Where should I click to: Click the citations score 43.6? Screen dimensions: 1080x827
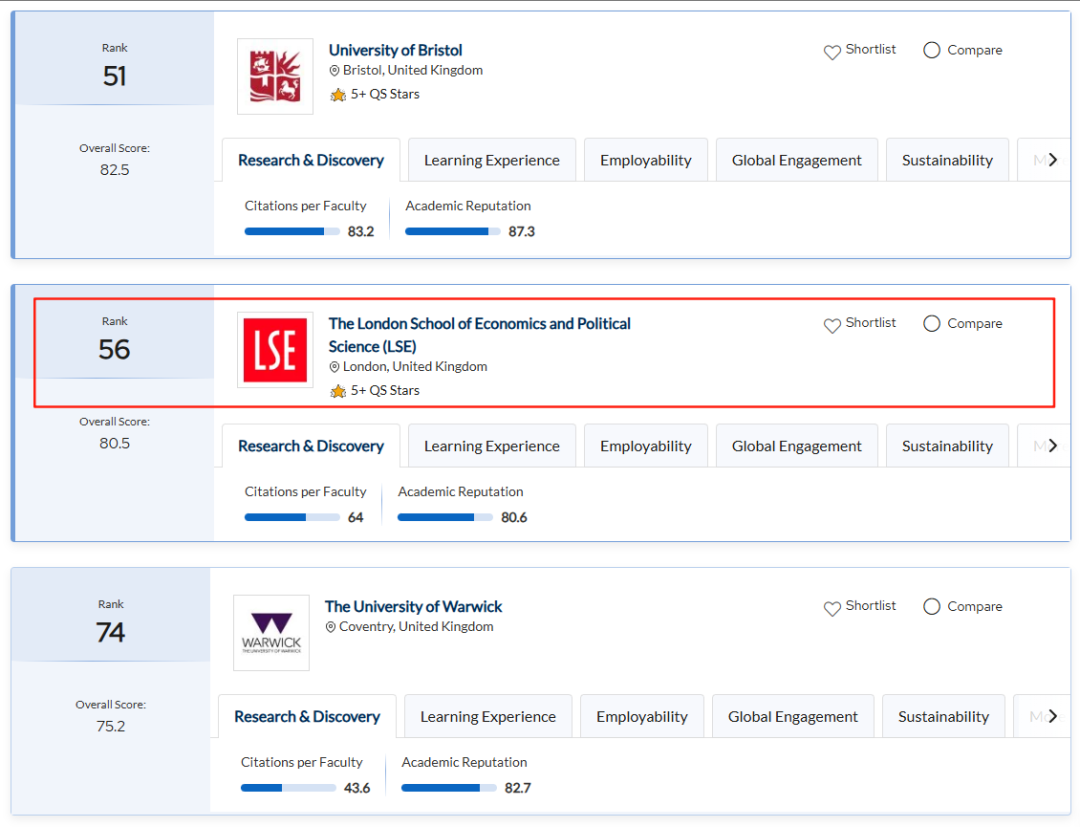357,788
